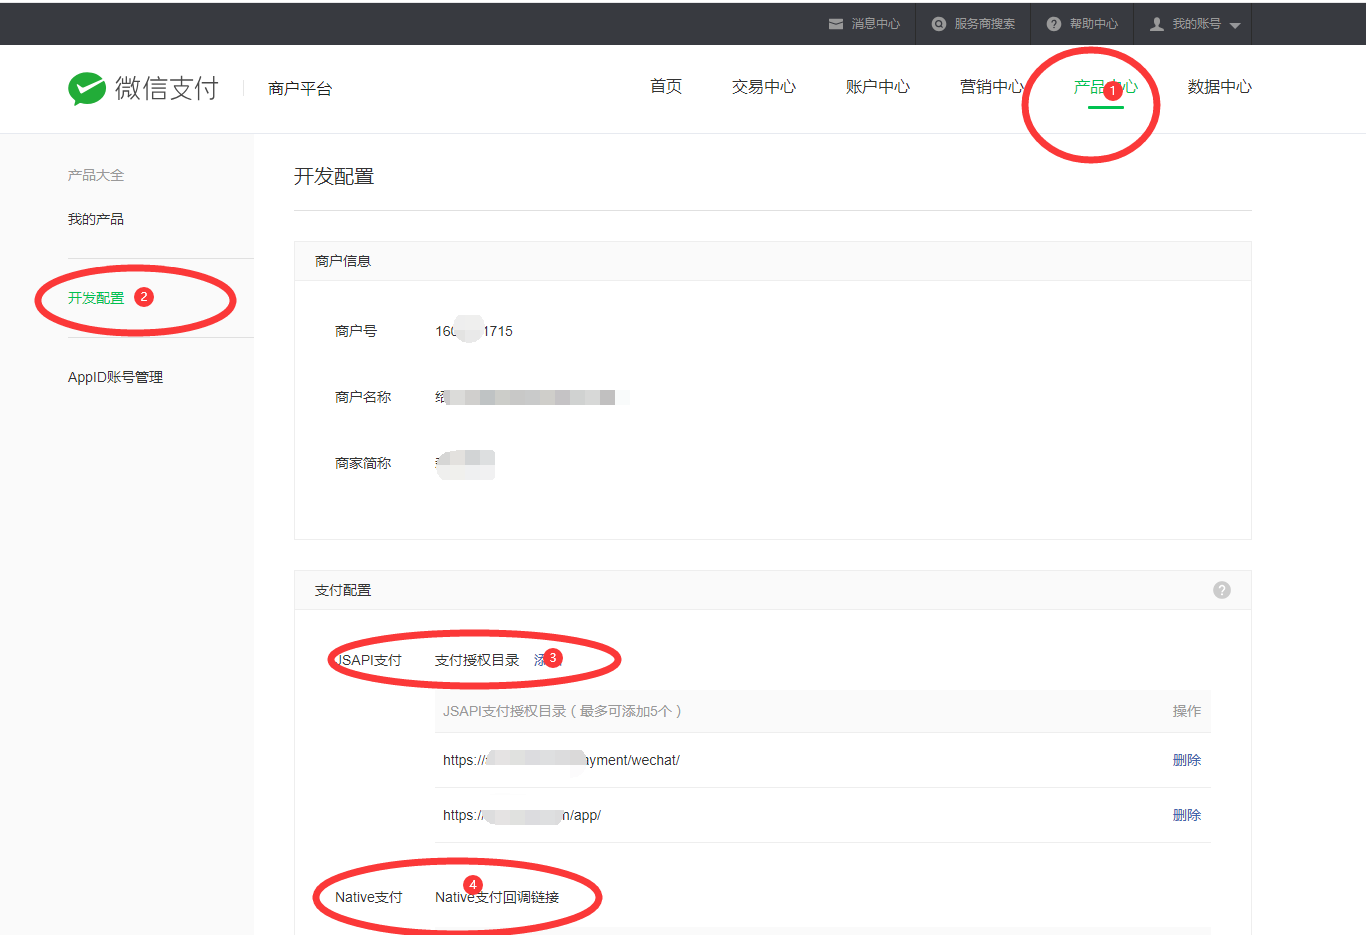Click the /app/ URL row
This screenshot has width=1366, height=935.
click(x=823, y=815)
